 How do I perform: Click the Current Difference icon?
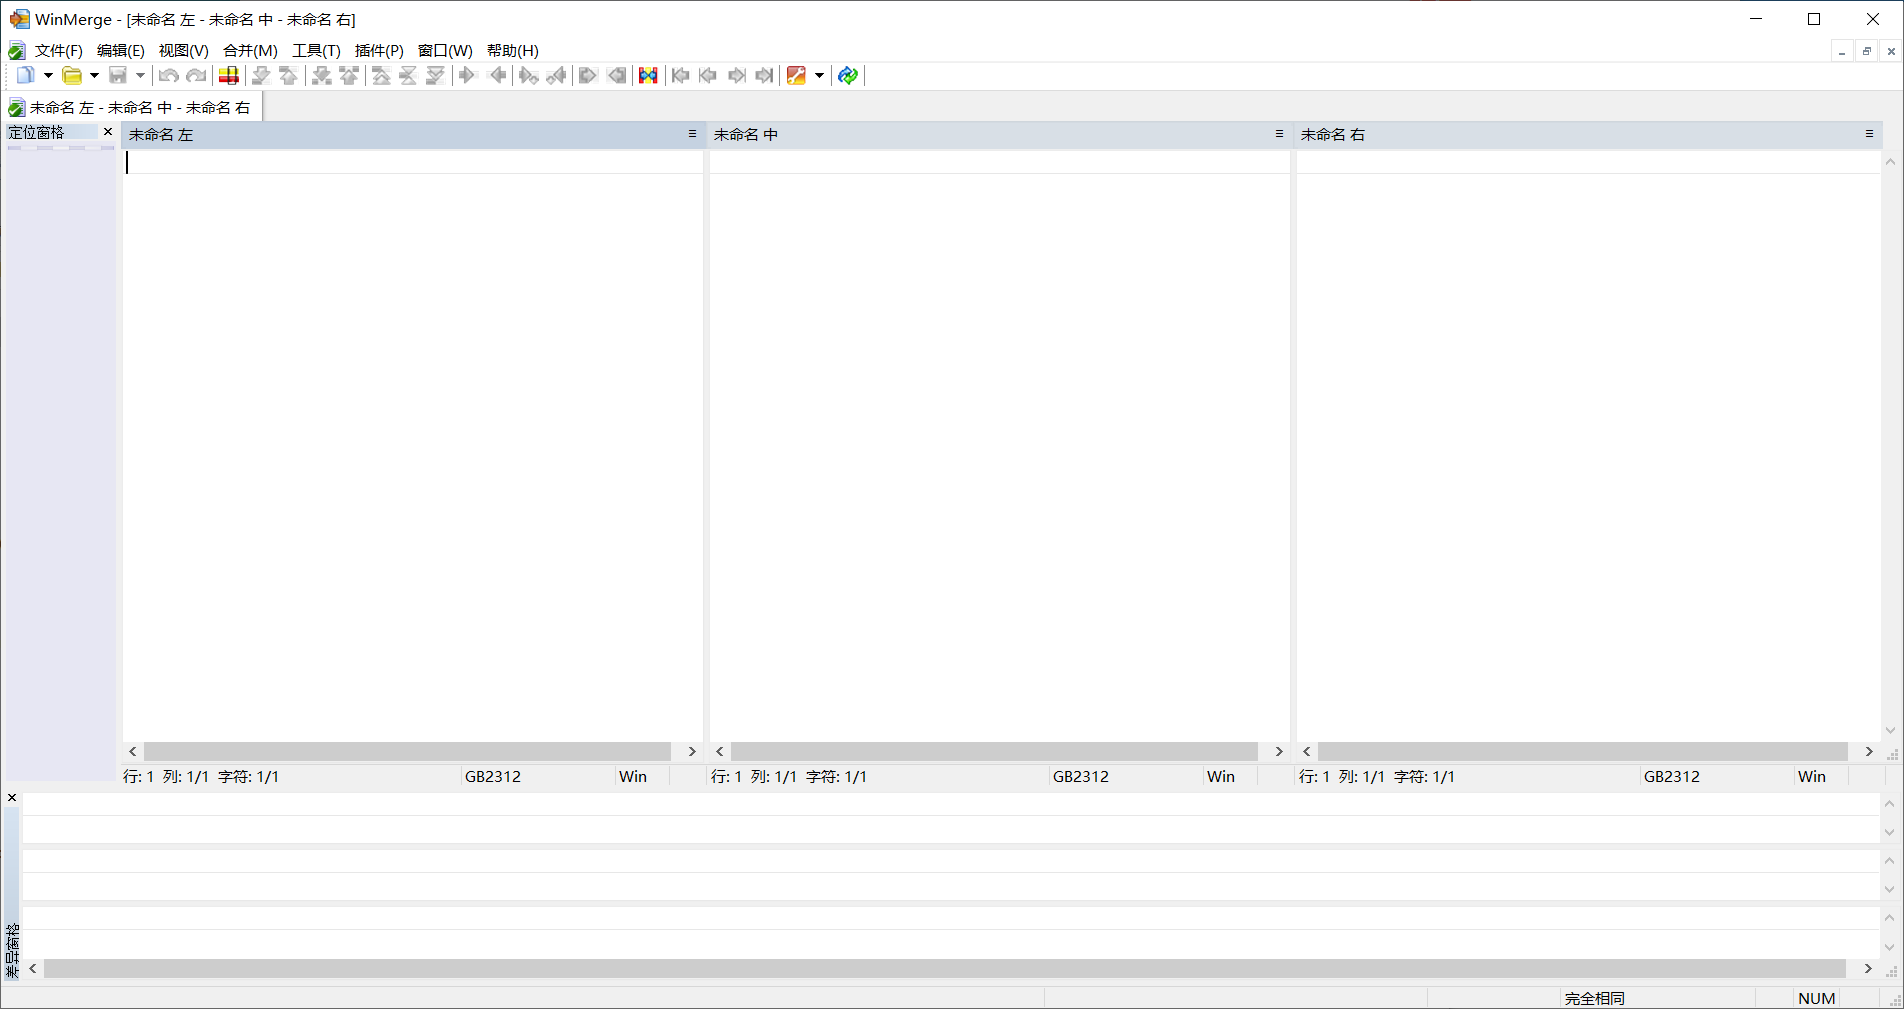point(408,75)
